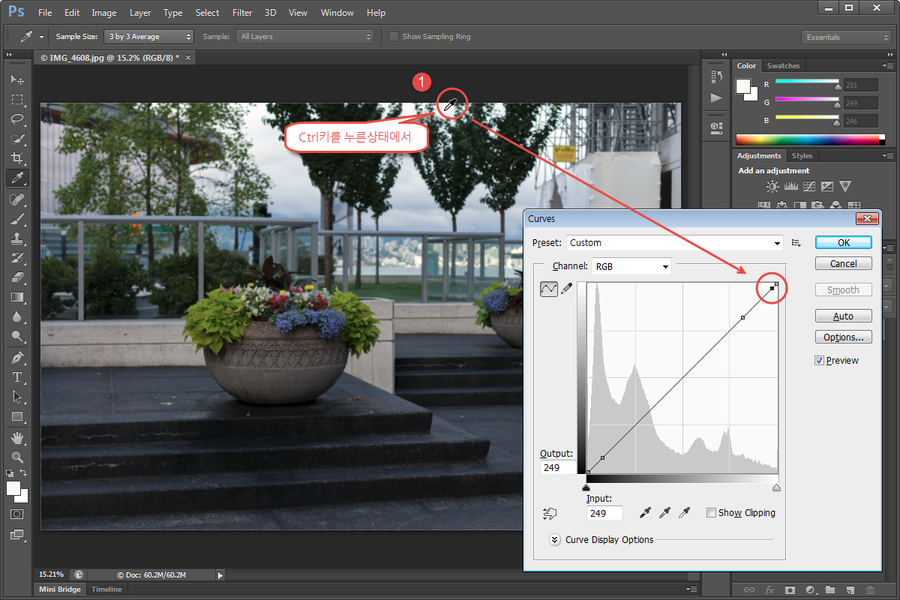Select the Move tool
900x600 pixels.
(x=17, y=79)
